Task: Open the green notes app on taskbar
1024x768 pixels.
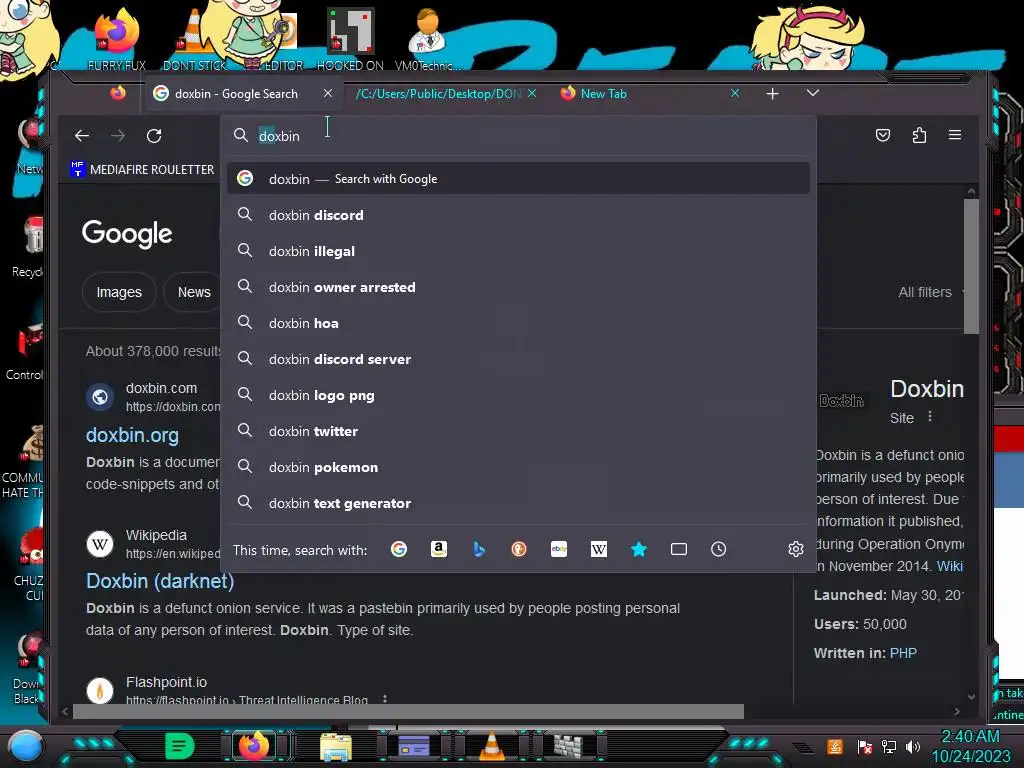Action: coord(180,746)
